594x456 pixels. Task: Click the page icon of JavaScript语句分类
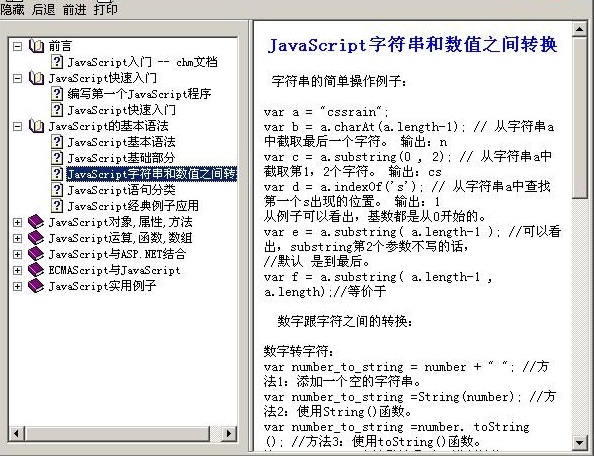(57, 190)
